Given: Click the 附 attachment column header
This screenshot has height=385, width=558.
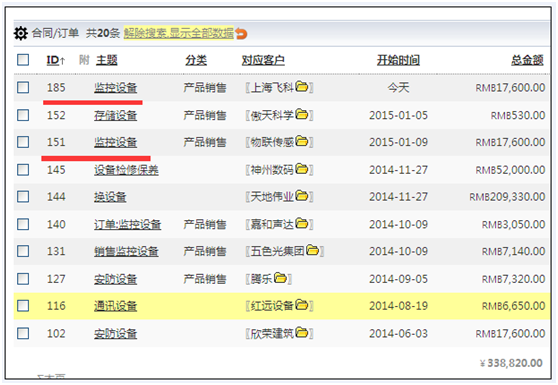Looking at the screenshot, I should (x=84, y=60).
